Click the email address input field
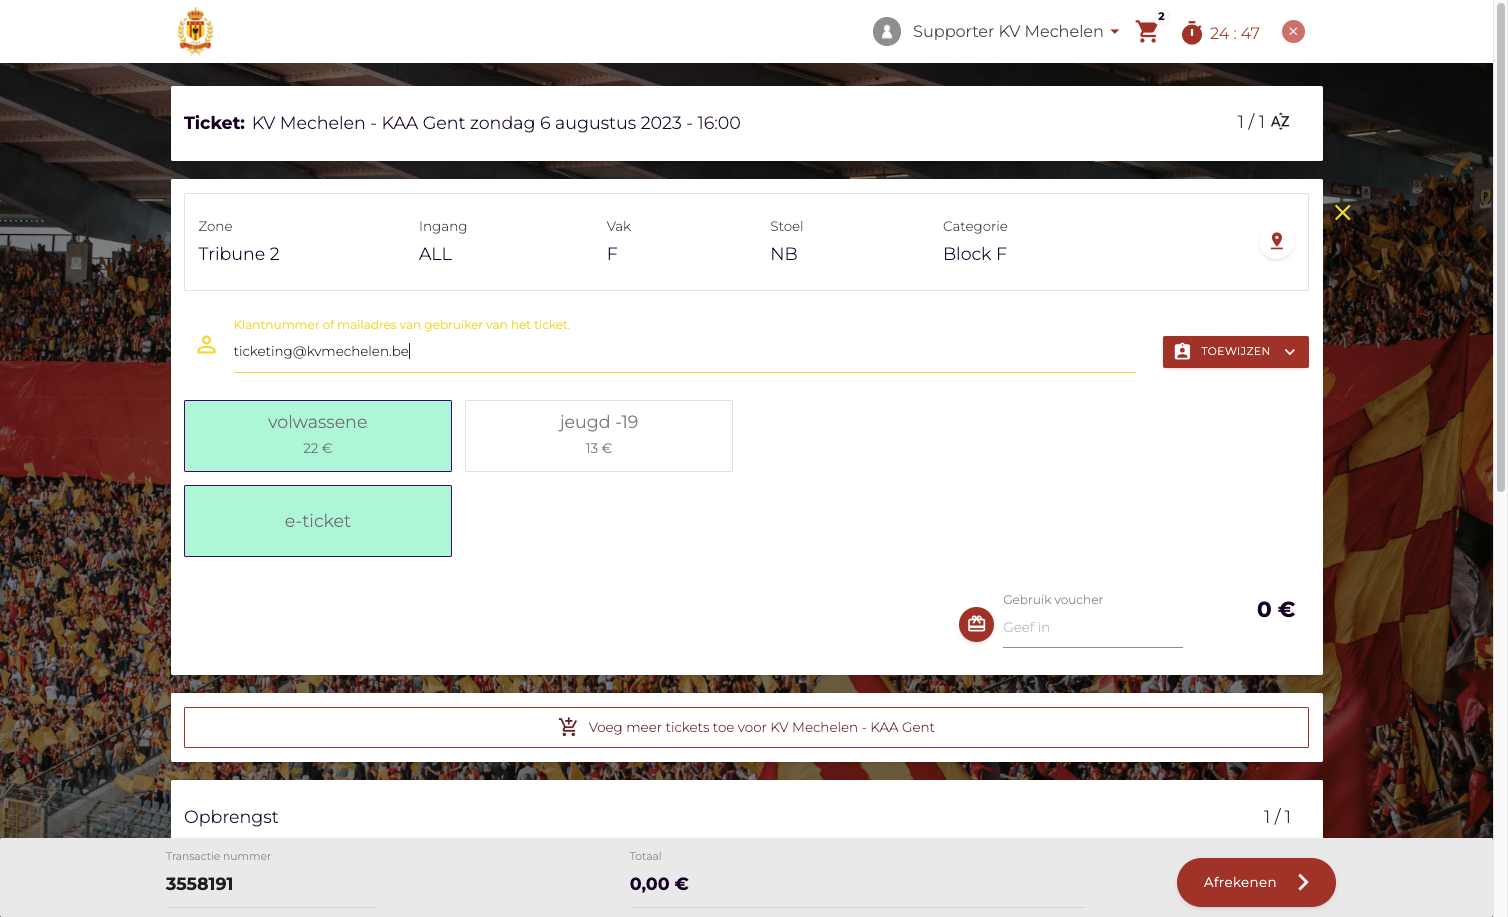Image resolution: width=1508 pixels, height=917 pixels. (x=684, y=352)
